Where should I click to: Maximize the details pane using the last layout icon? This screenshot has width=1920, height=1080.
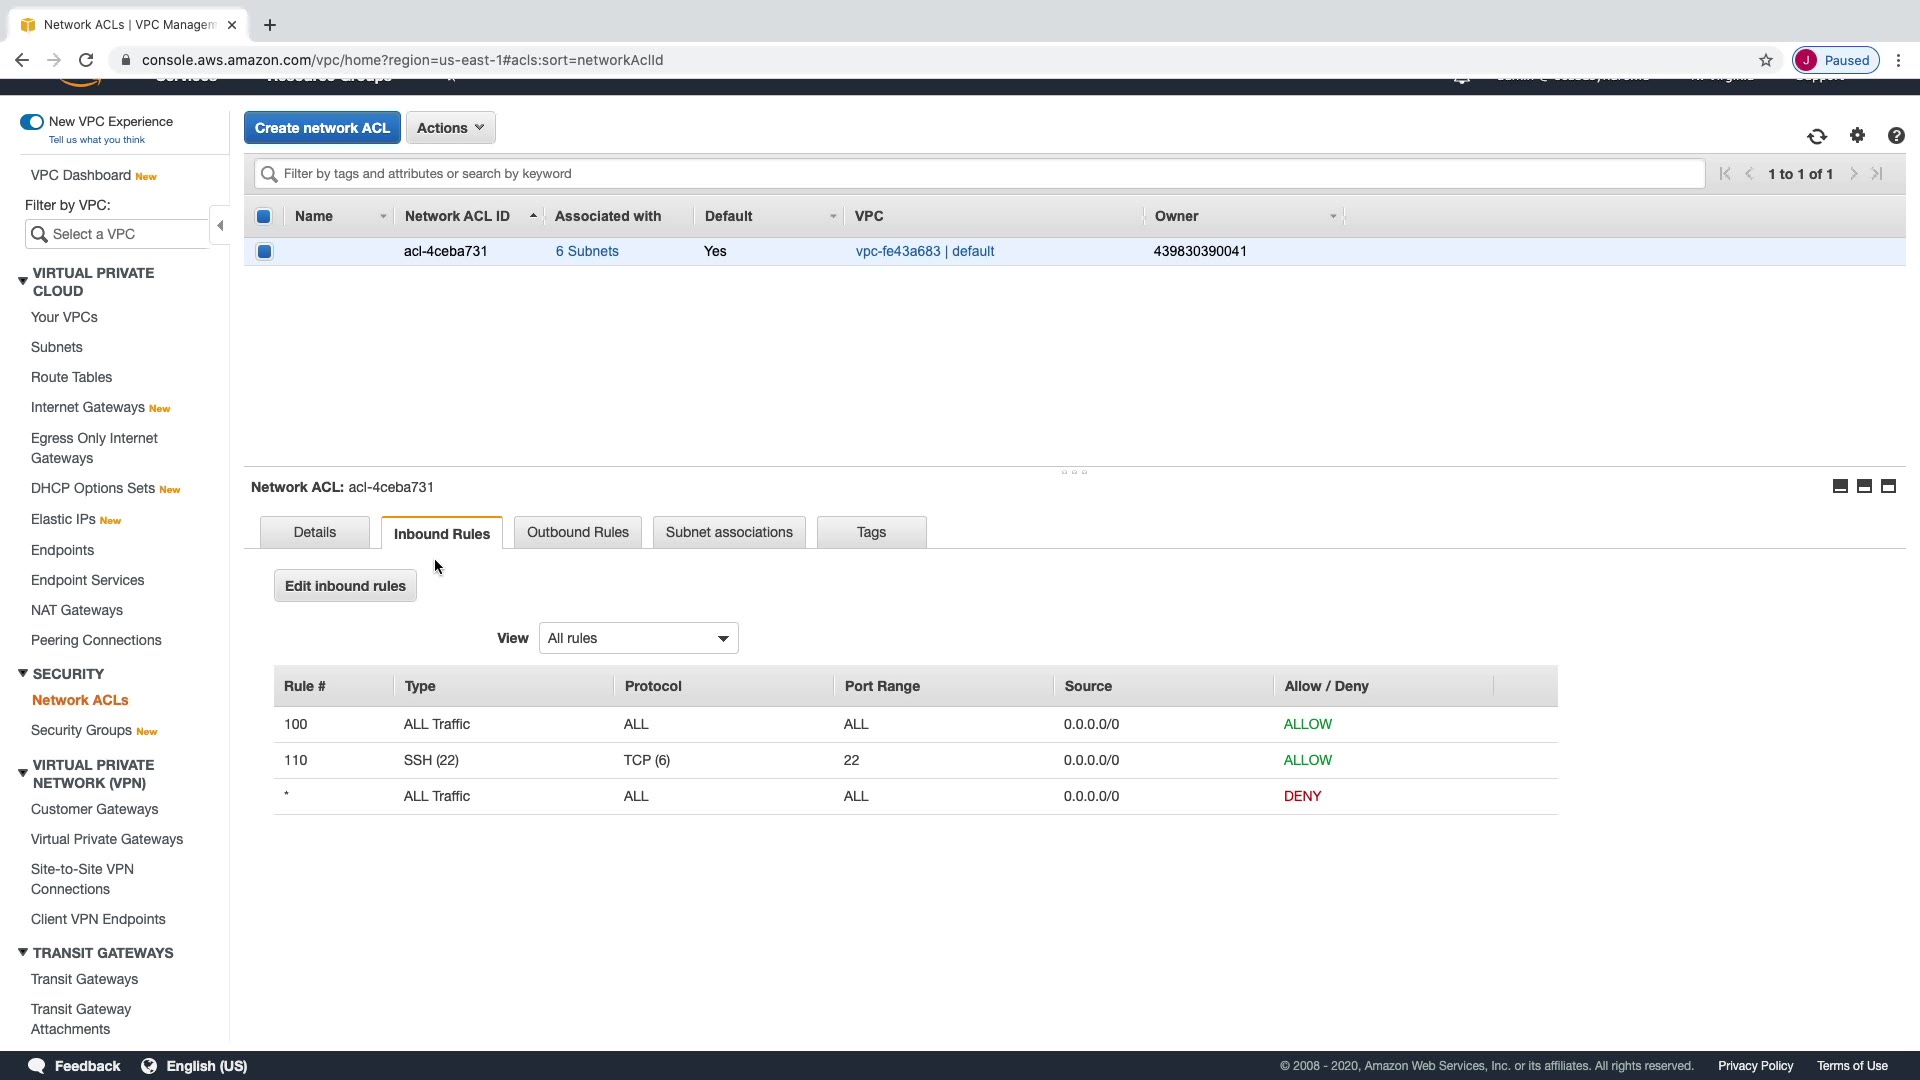coord(1888,486)
